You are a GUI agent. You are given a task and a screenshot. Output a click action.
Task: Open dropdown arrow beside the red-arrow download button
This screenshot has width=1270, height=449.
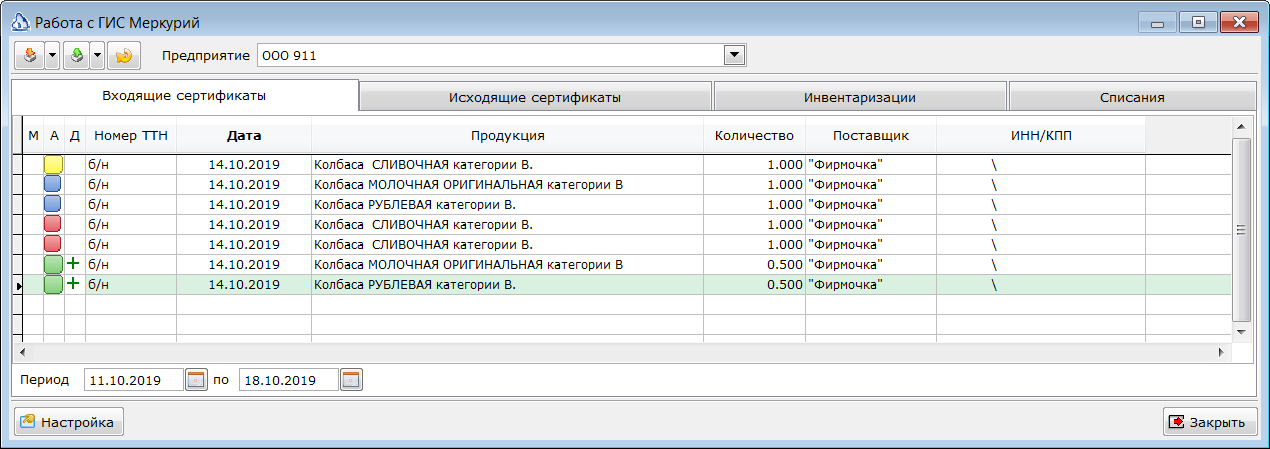52,56
